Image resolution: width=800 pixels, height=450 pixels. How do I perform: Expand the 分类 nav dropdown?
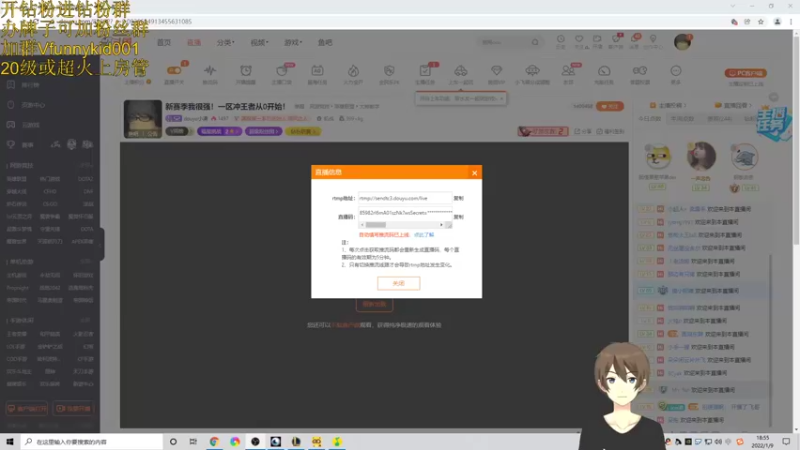pyautogui.click(x=226, y=42)
